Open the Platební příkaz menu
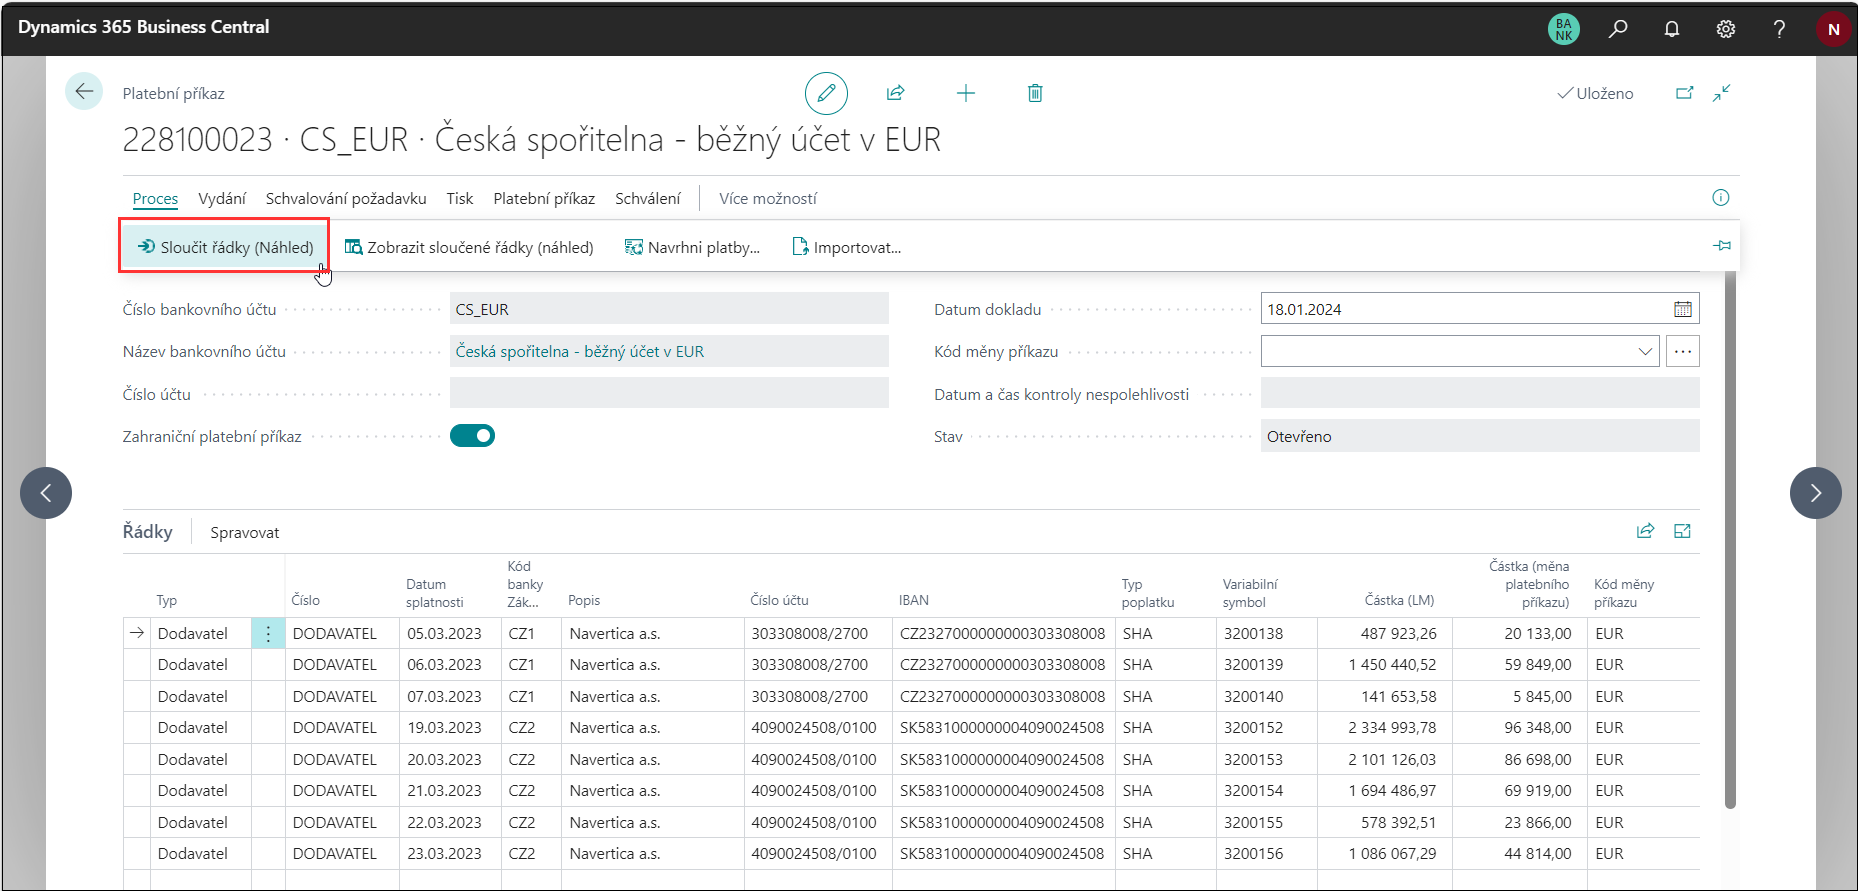This screenshot has height=891, width=1858. (544, 199)
